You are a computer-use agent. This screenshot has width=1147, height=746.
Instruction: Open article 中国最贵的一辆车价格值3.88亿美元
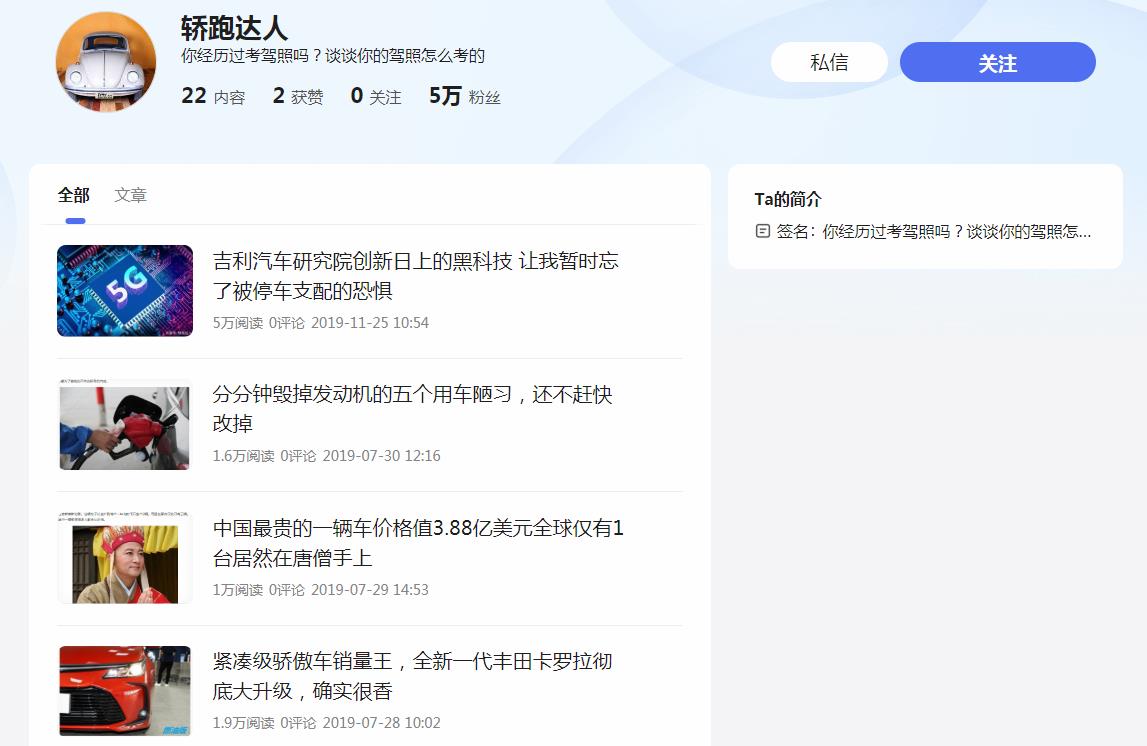click(x=418, y=543)
